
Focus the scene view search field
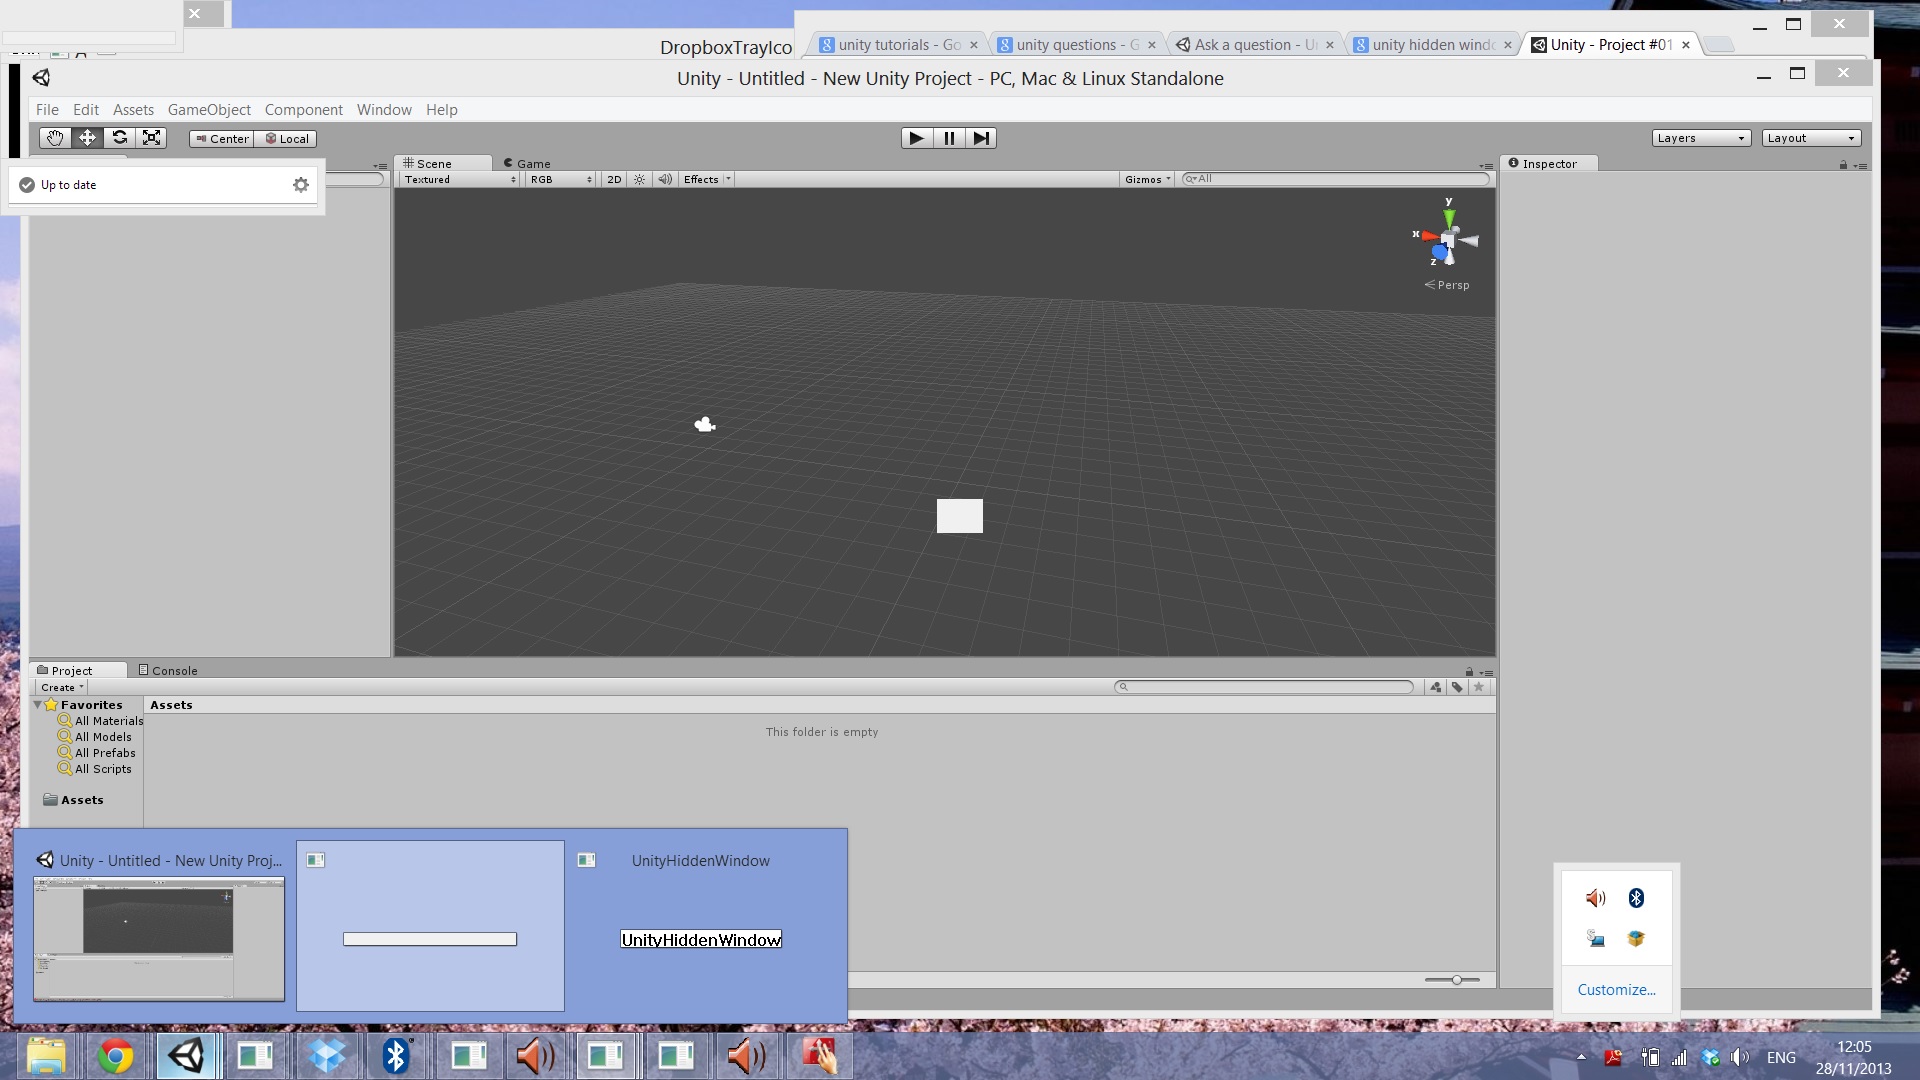click(x=1335, y=179)
